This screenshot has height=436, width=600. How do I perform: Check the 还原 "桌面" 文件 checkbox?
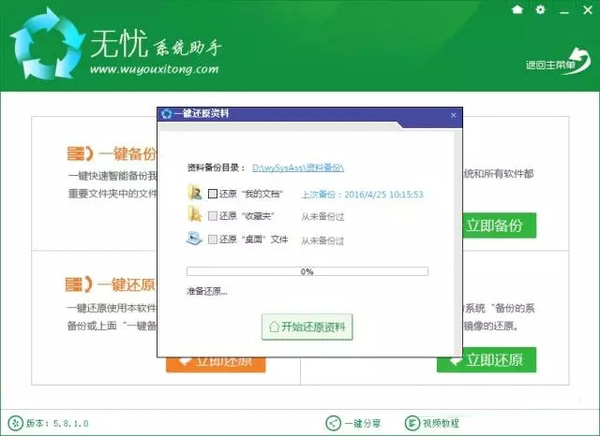213,239
